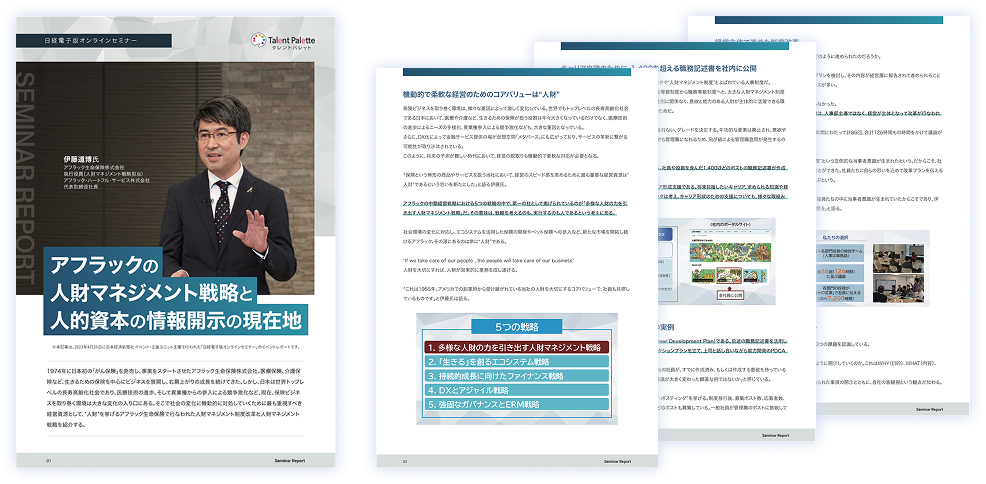
Task: Select strategy 5. 強固なガバナンスとERM戦略
Action: click(x=516, y=404)
